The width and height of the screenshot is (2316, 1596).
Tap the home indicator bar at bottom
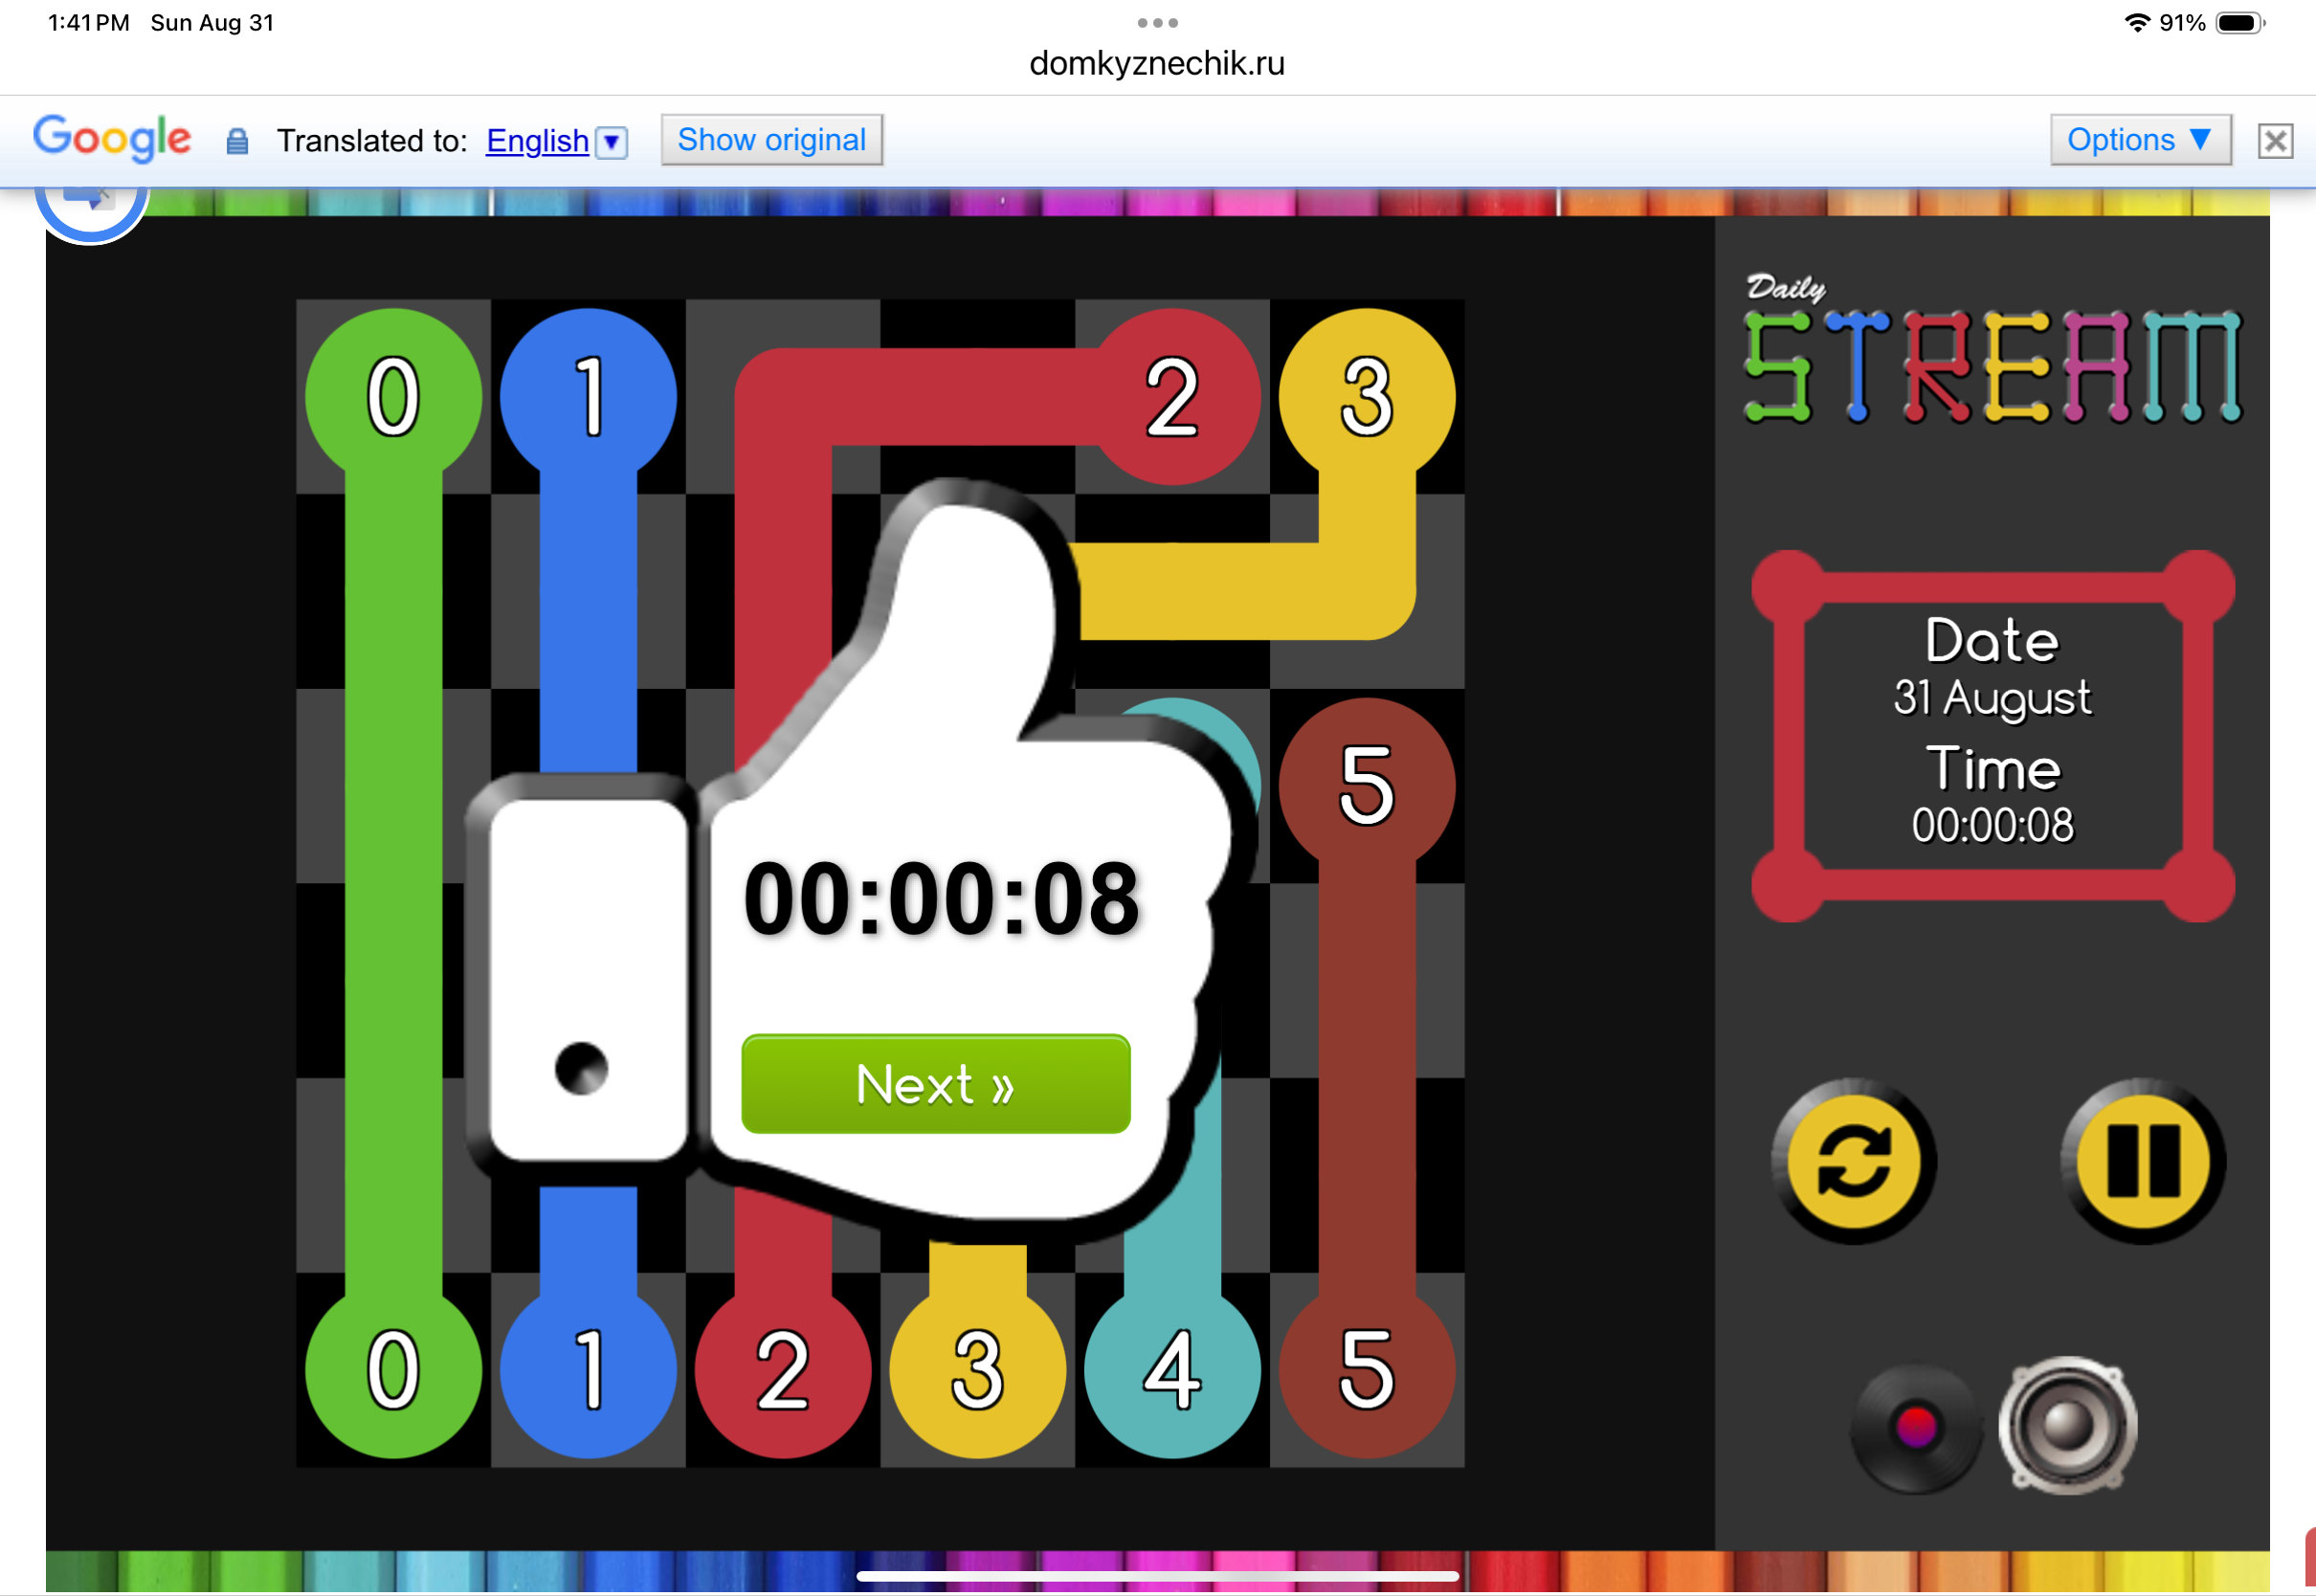1157,1577
